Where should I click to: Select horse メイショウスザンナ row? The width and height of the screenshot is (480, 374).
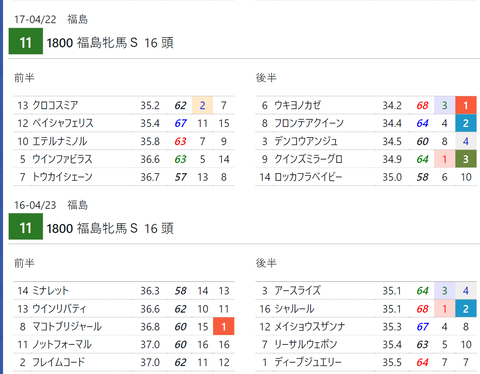366,326
